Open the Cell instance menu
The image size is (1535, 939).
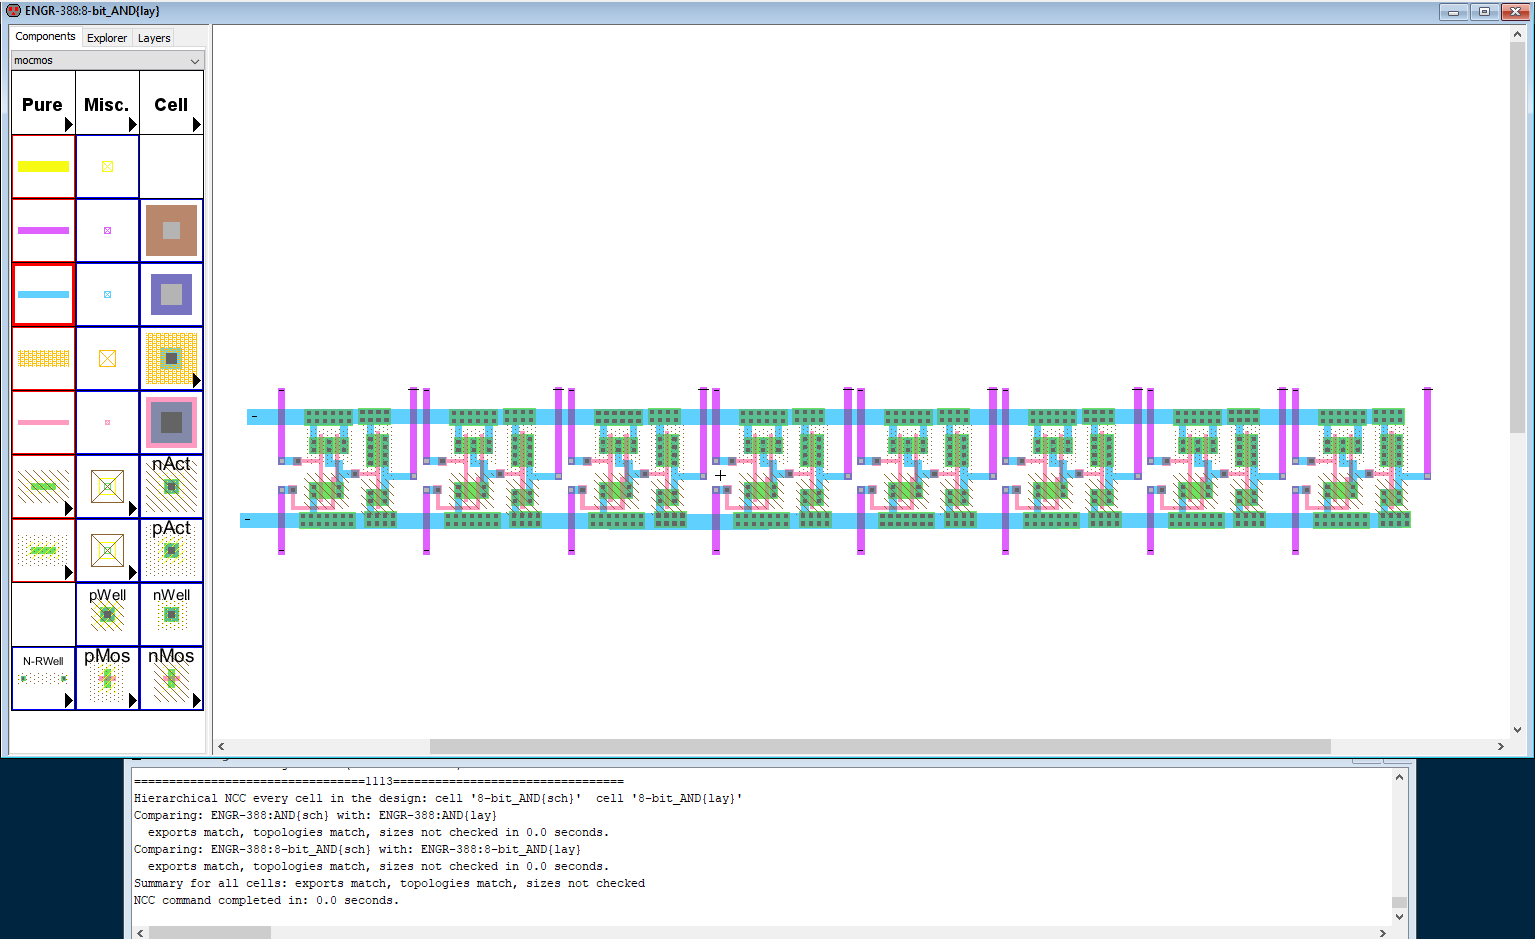click(171, 102)
